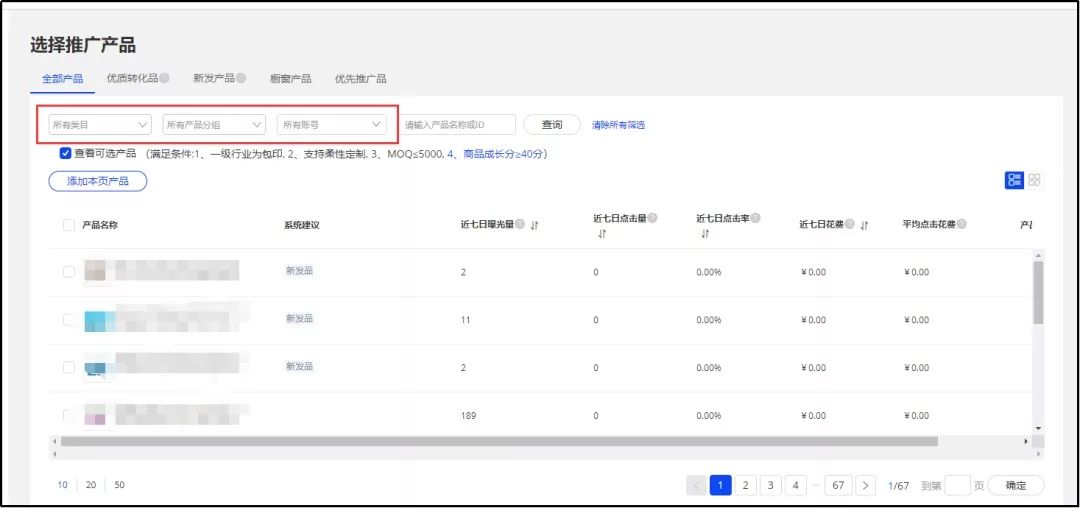Switch to list view layout icon

click(1014, 180)
